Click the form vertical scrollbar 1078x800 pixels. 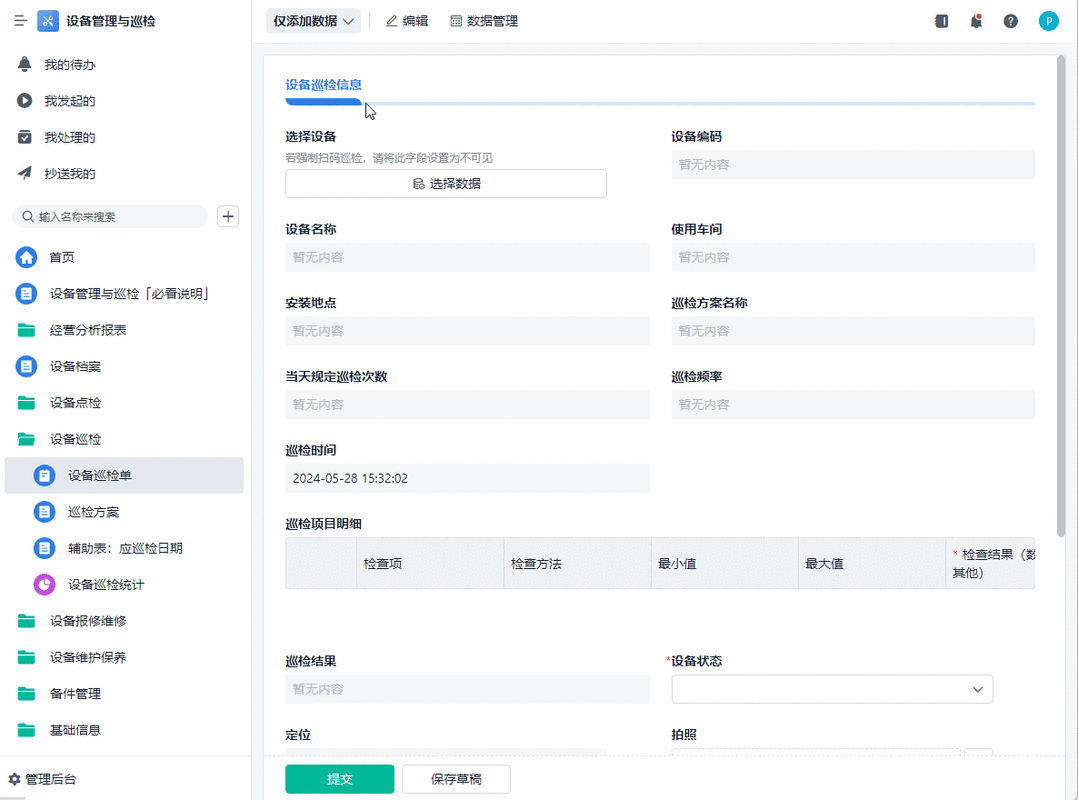1061,296
